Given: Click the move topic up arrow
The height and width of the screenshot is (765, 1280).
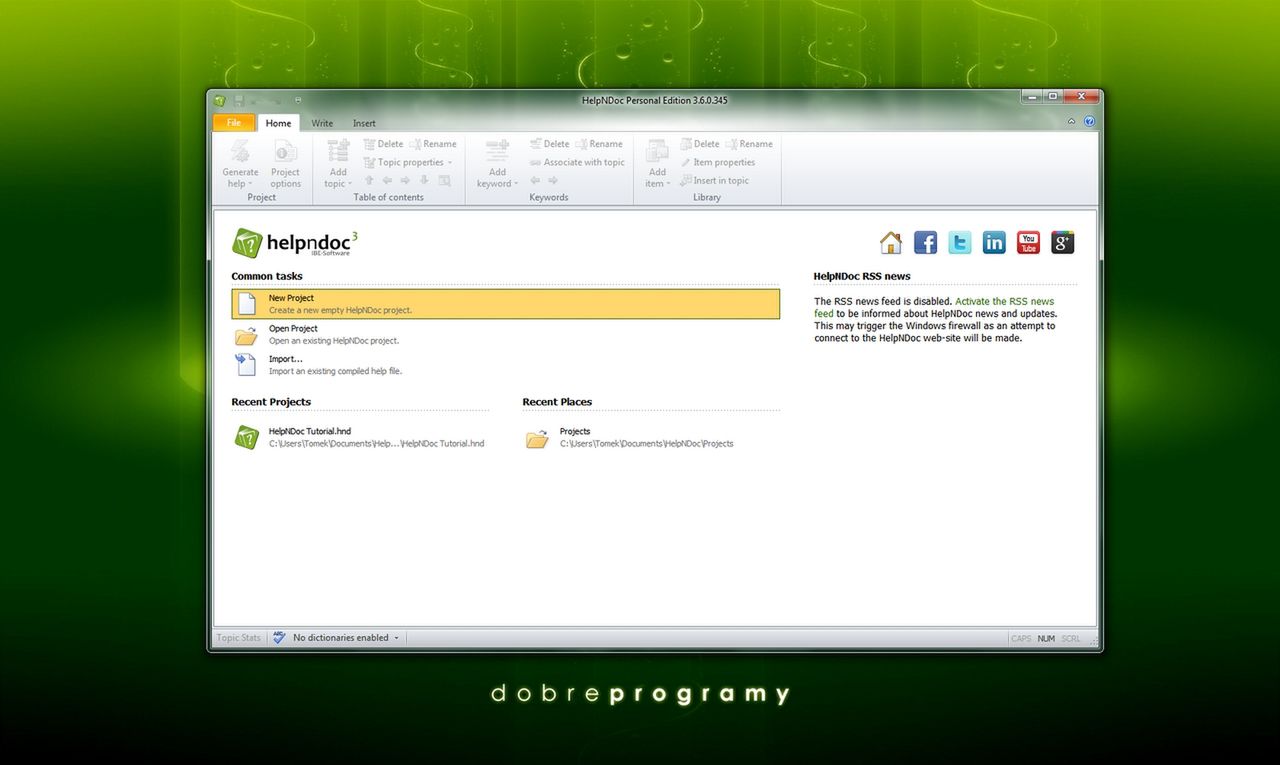Looking at the screenshot, I should coord(369,181).
